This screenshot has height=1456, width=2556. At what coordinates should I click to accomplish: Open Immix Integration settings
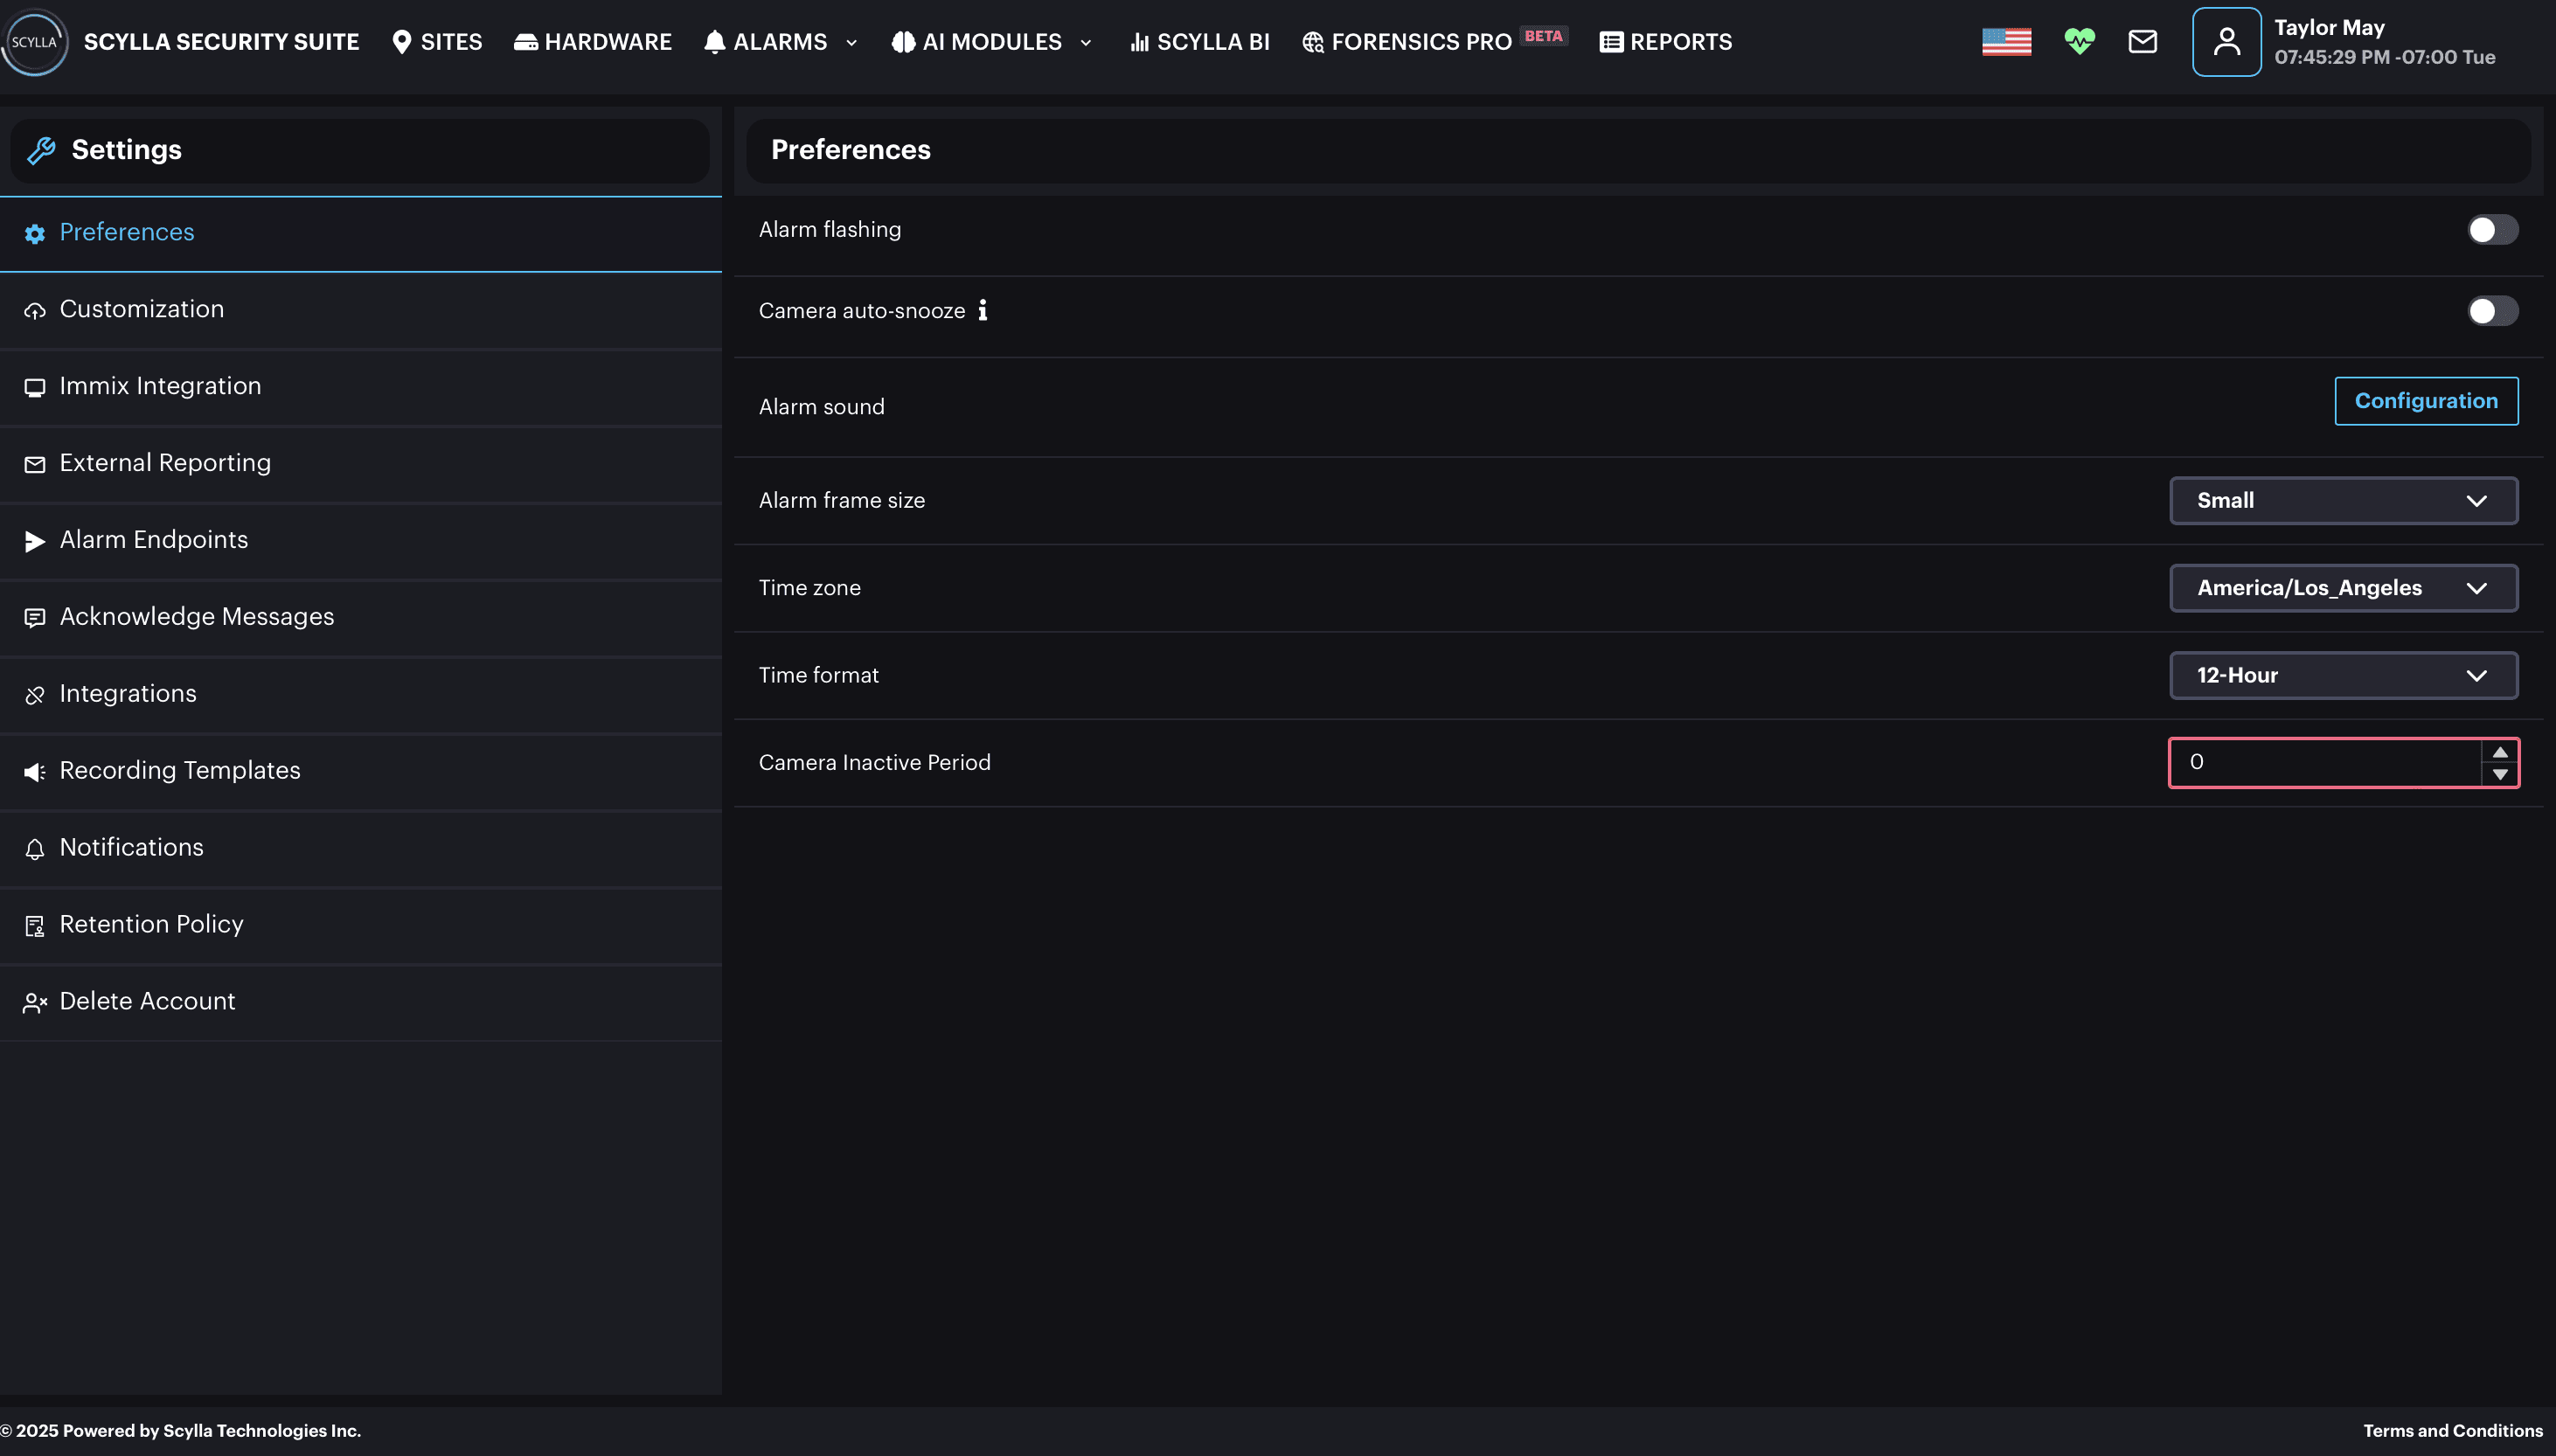tap(361, 386)
